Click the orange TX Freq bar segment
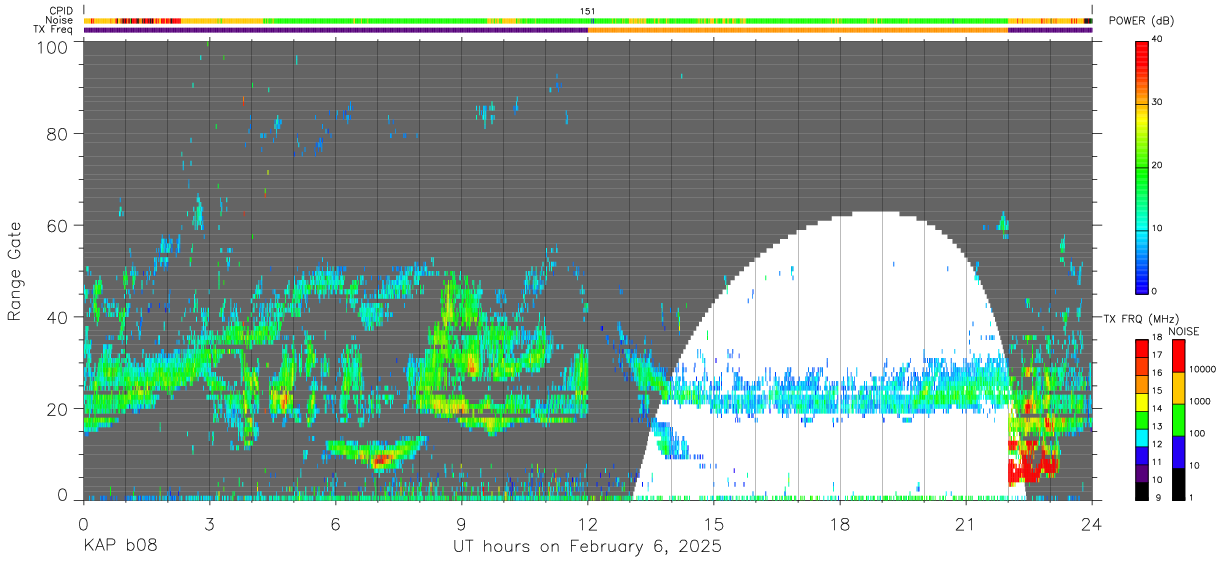1228x567 pixels. coord(797,30)
